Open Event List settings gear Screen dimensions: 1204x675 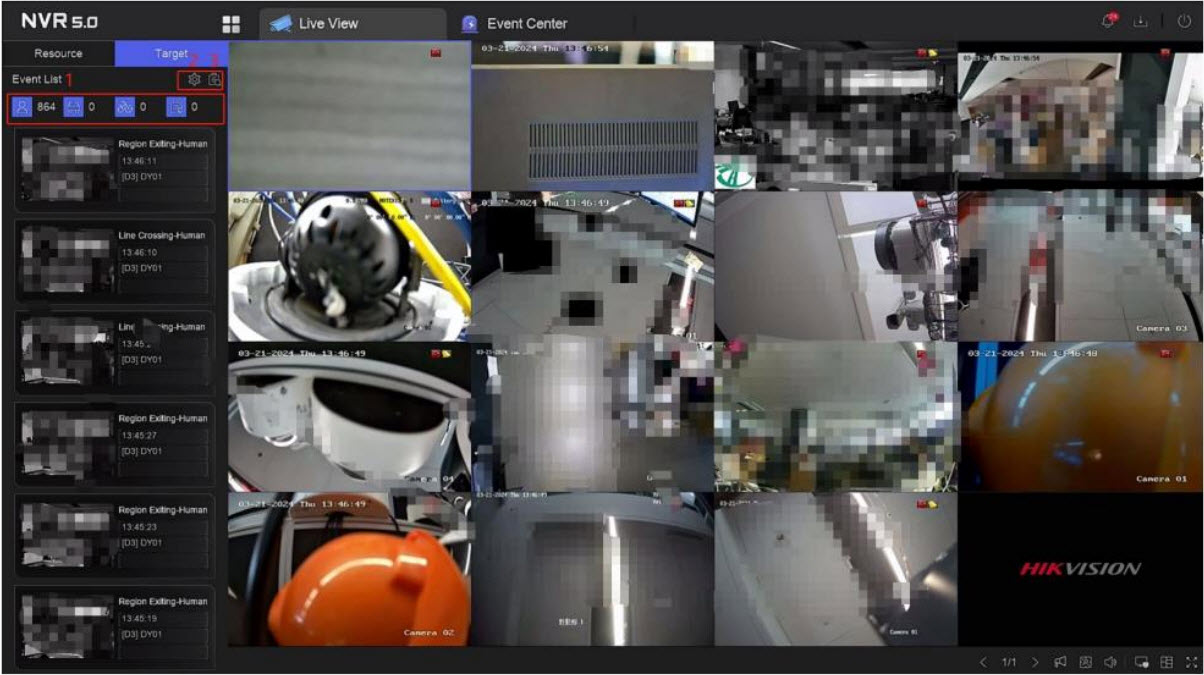(x=194, y=80)
